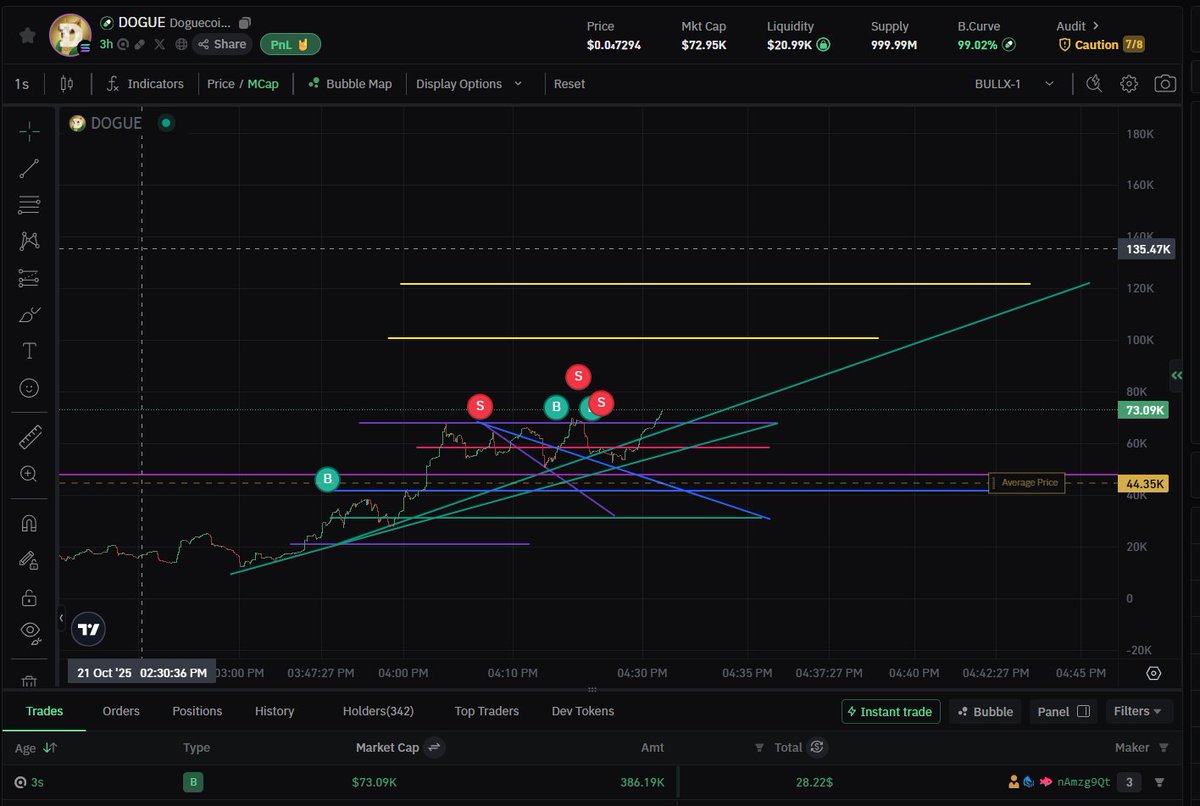Open the BULLX-1 layout dropdown
This screenshot has width=1200, height=806.
pyautogui.click(x=1014, y=84)
